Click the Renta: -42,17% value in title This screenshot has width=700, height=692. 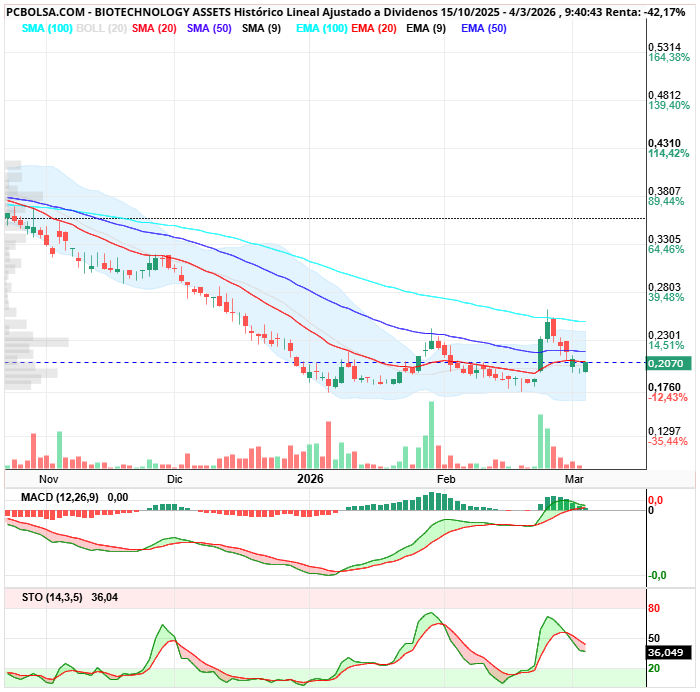click(645, 12)
